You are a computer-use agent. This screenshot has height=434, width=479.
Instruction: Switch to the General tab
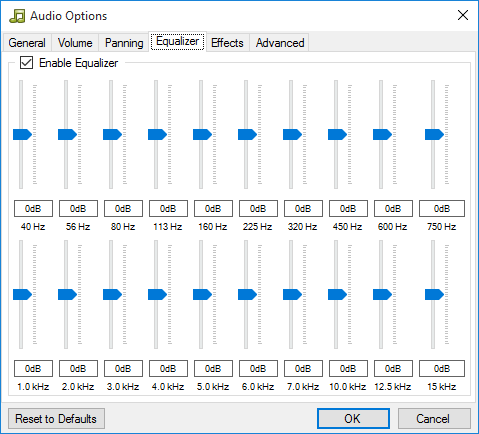(27, 43)
